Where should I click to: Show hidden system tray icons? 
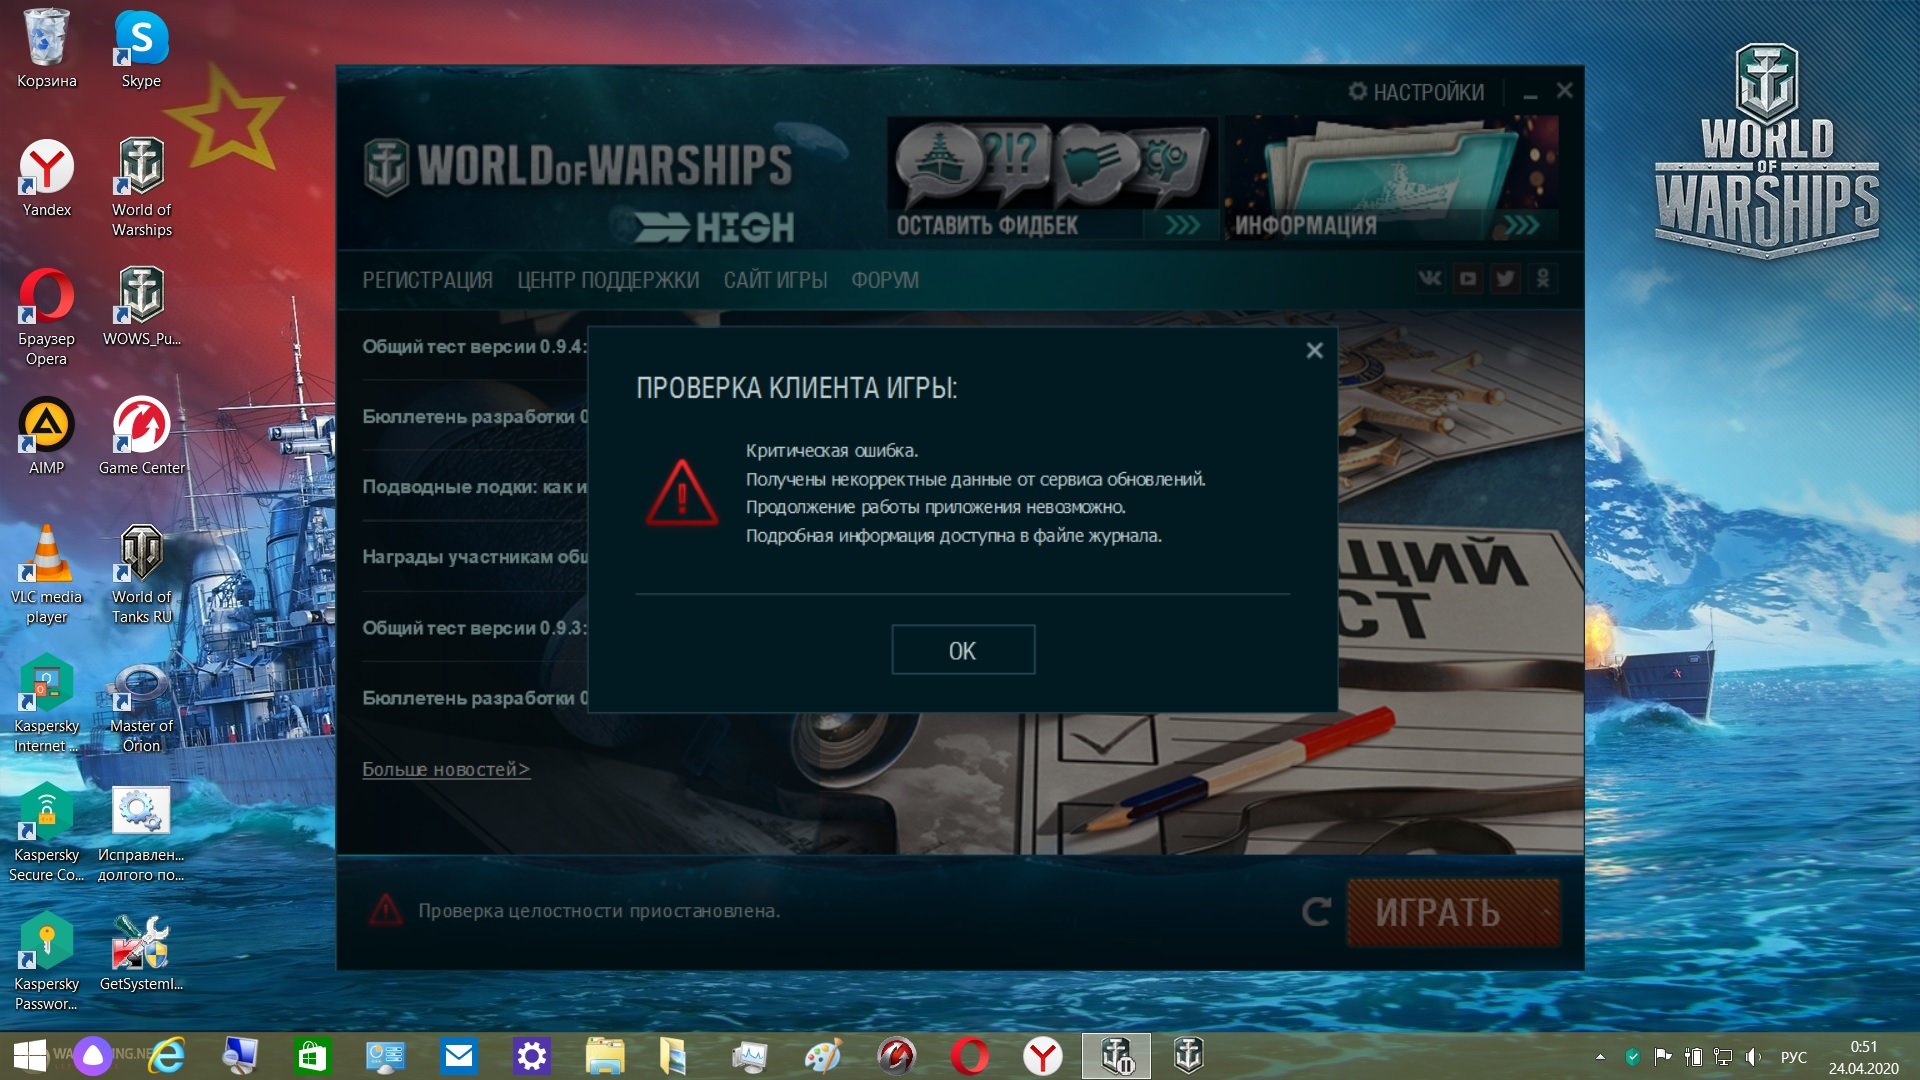click(1600, 1056)
